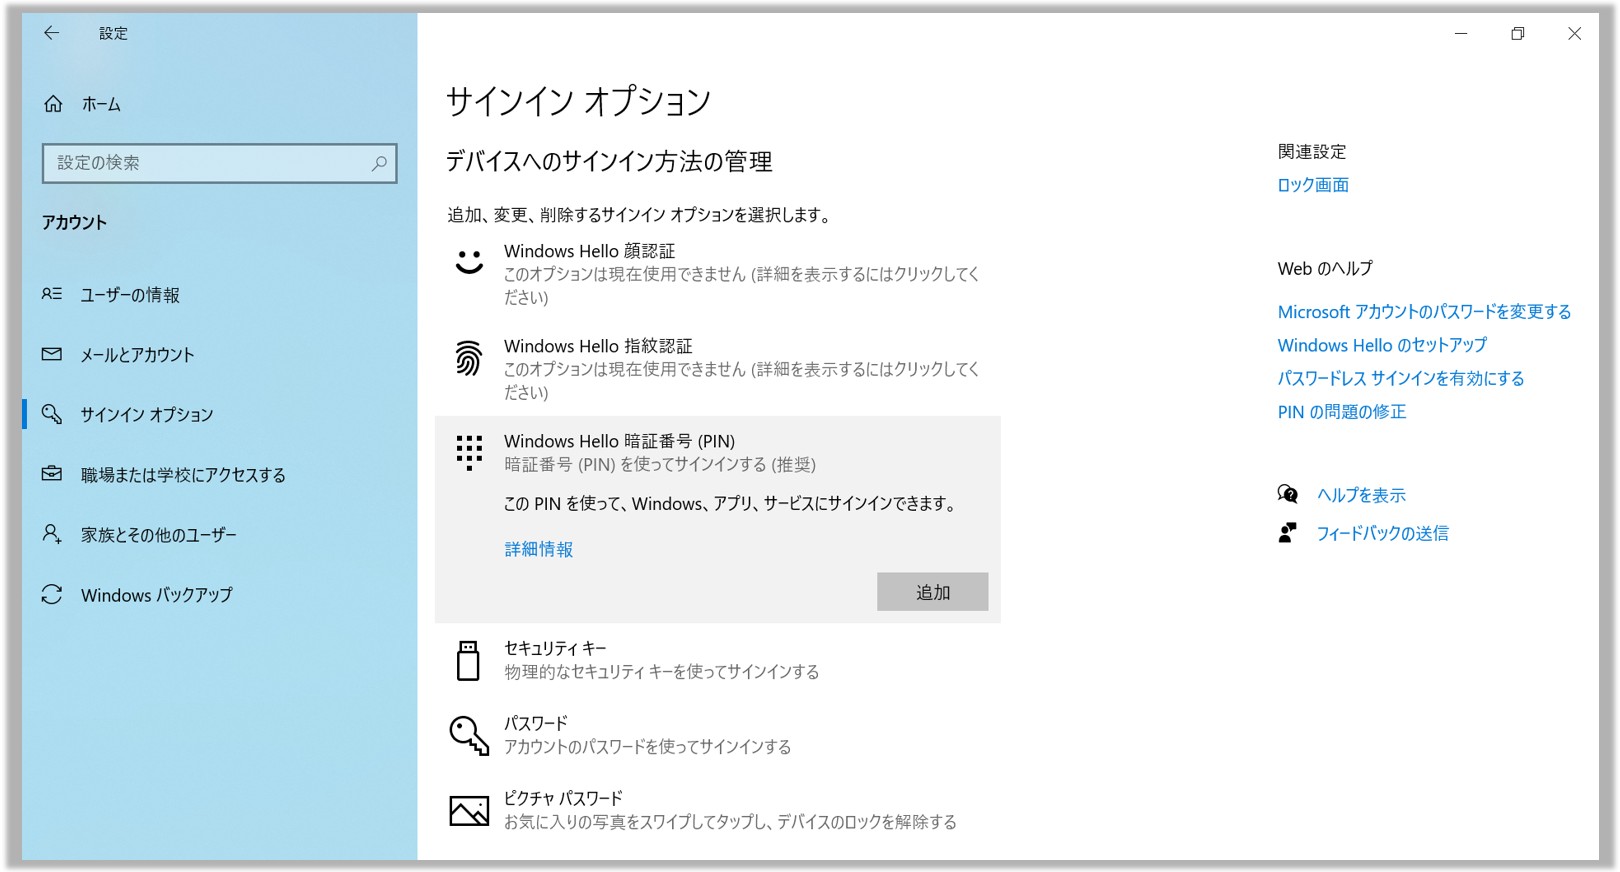Click the デバイスへのサインイン方法の管理 heading
This screenshot has height=872, width=1620.
[609, 162]
